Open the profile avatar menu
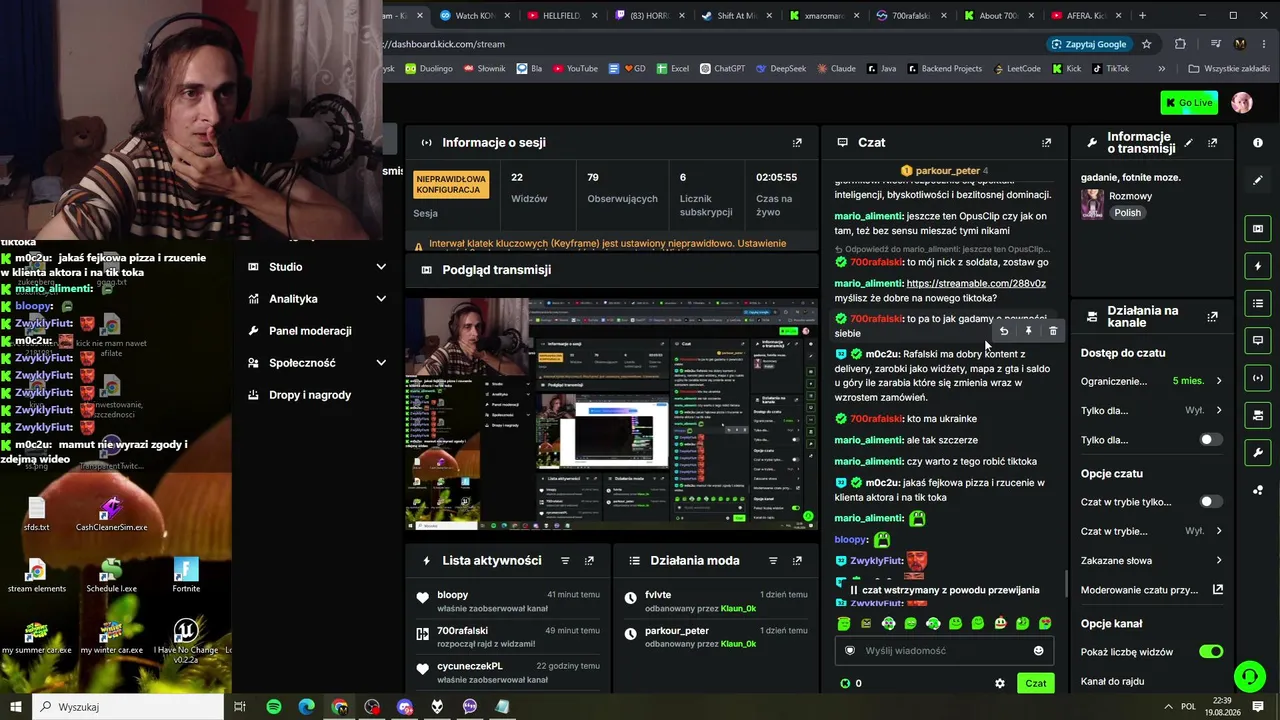The image size is (1280, 720). (1242, 103)
